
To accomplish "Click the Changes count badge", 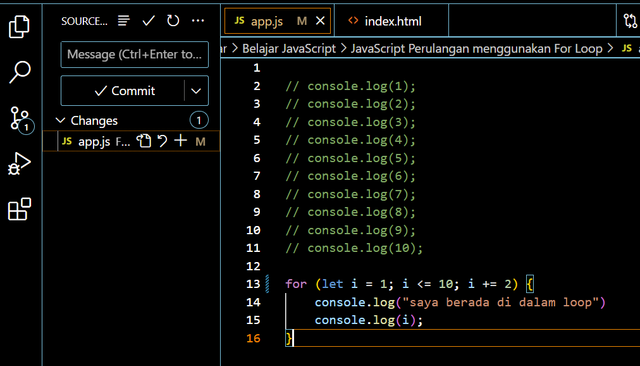I will 199,120.
